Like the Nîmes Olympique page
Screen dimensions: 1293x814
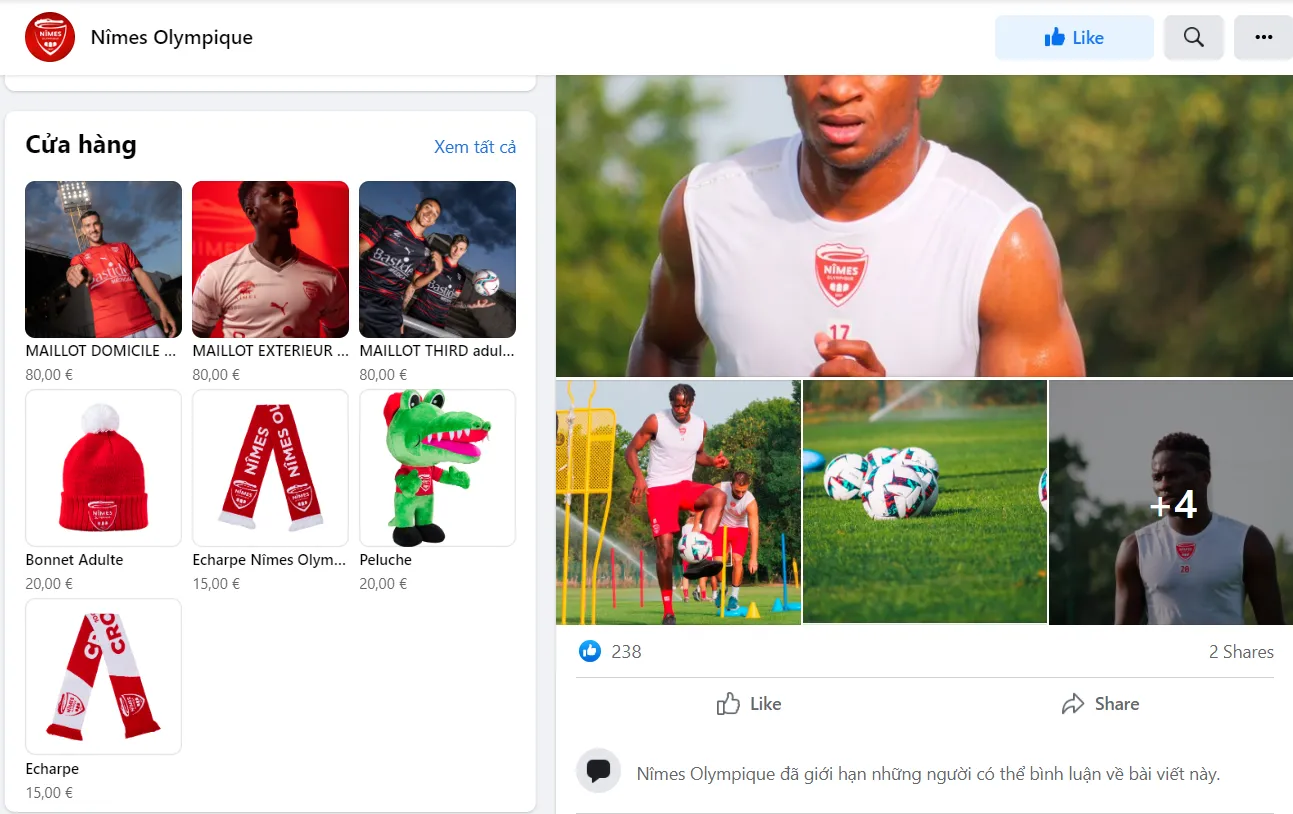click(x=1074, y=38)
